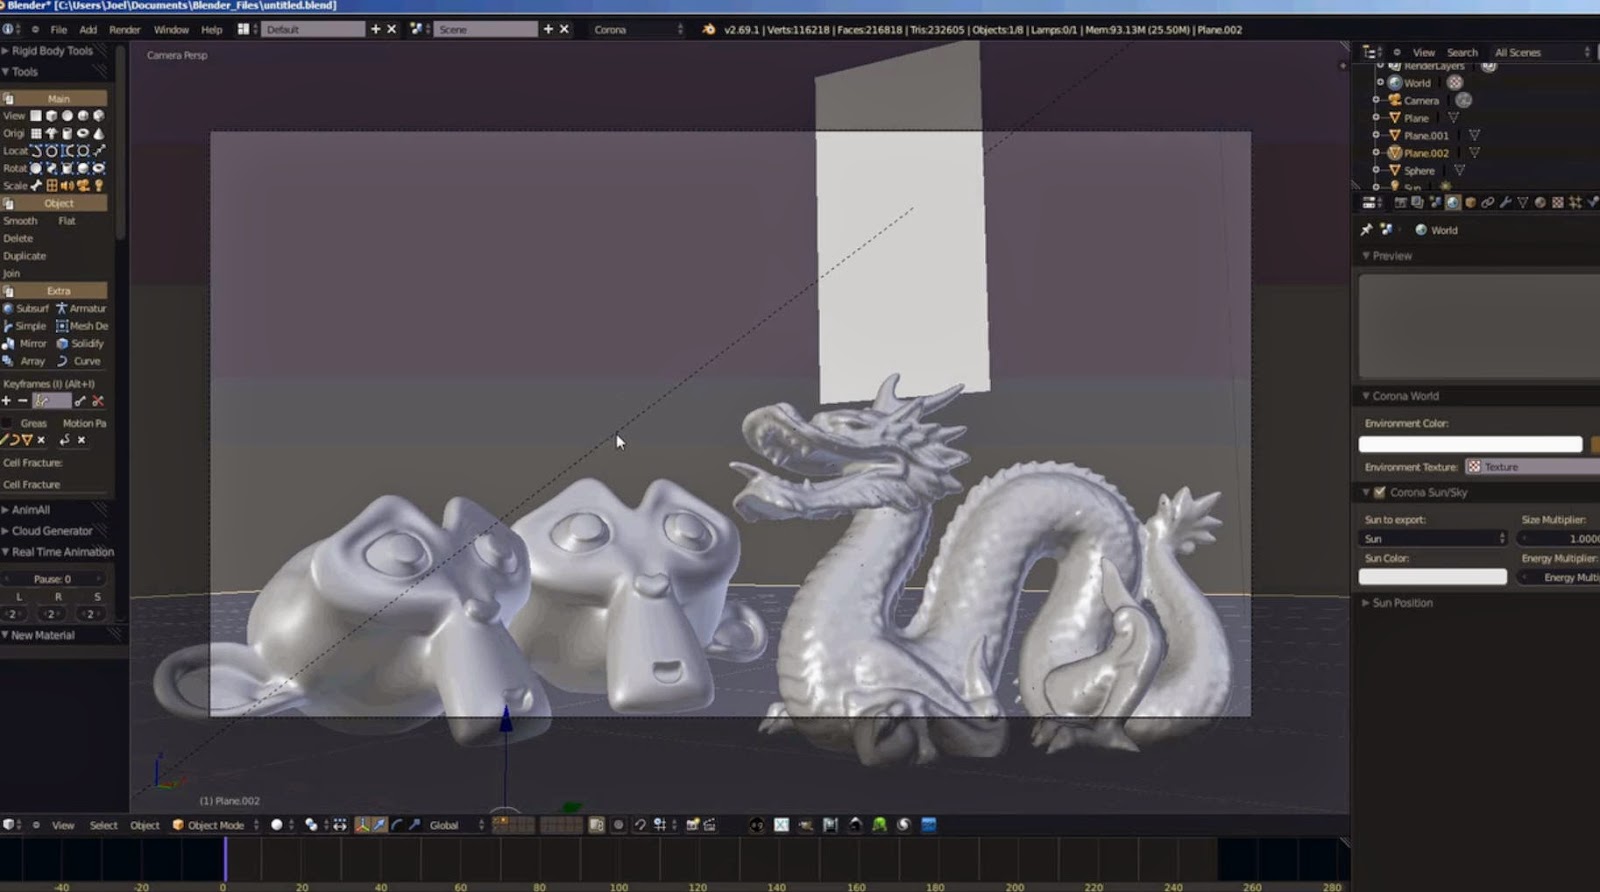Image resolution: width=1600 pixels, height=892 pixels.
Task: Collapse the Preview panel
Action: click(1392, 256)
